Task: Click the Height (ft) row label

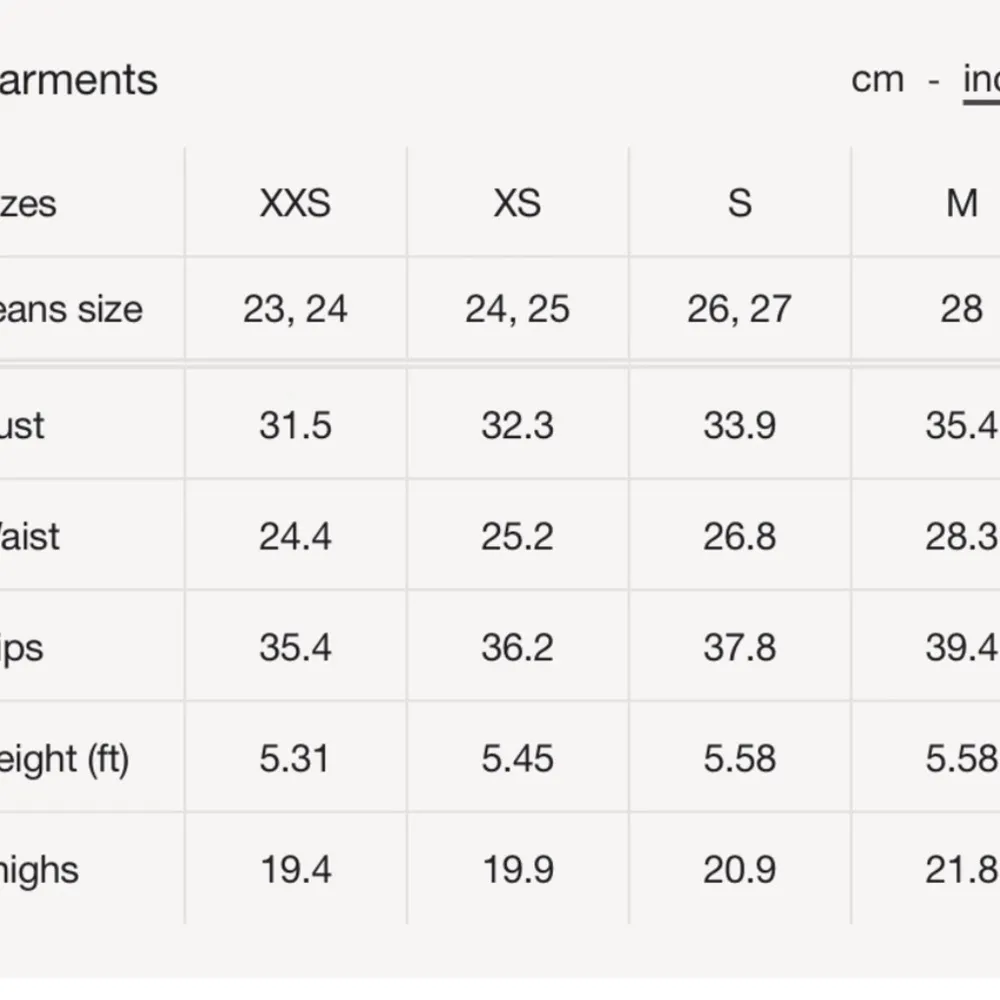Action: pos(64,758)
